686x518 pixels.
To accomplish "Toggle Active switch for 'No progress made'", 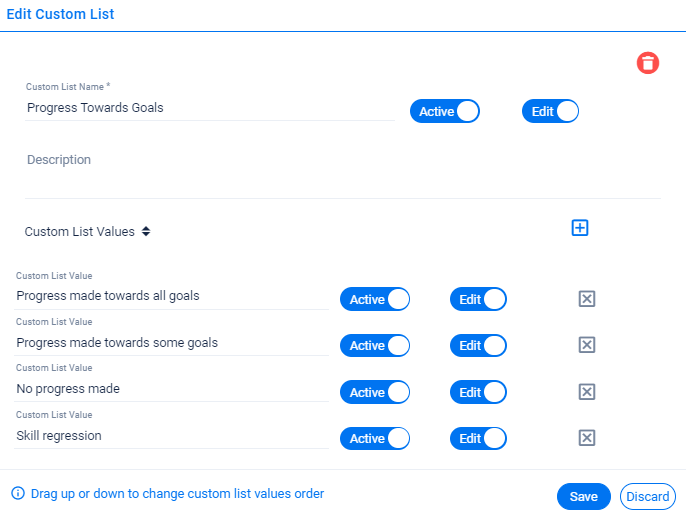I will [x=375, y=392].
